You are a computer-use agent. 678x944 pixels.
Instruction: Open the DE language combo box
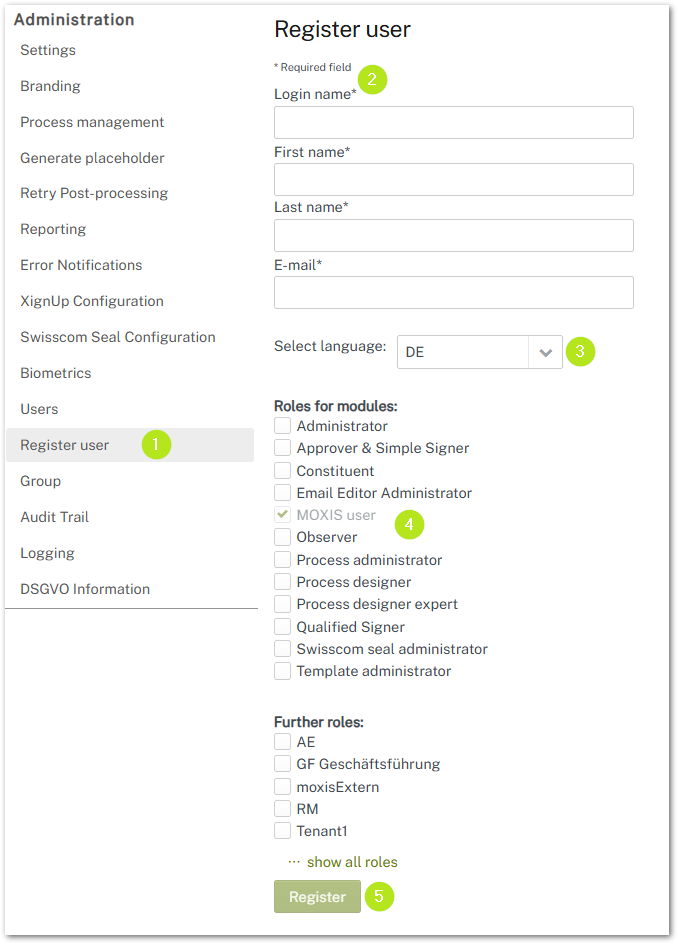point(463,352)
